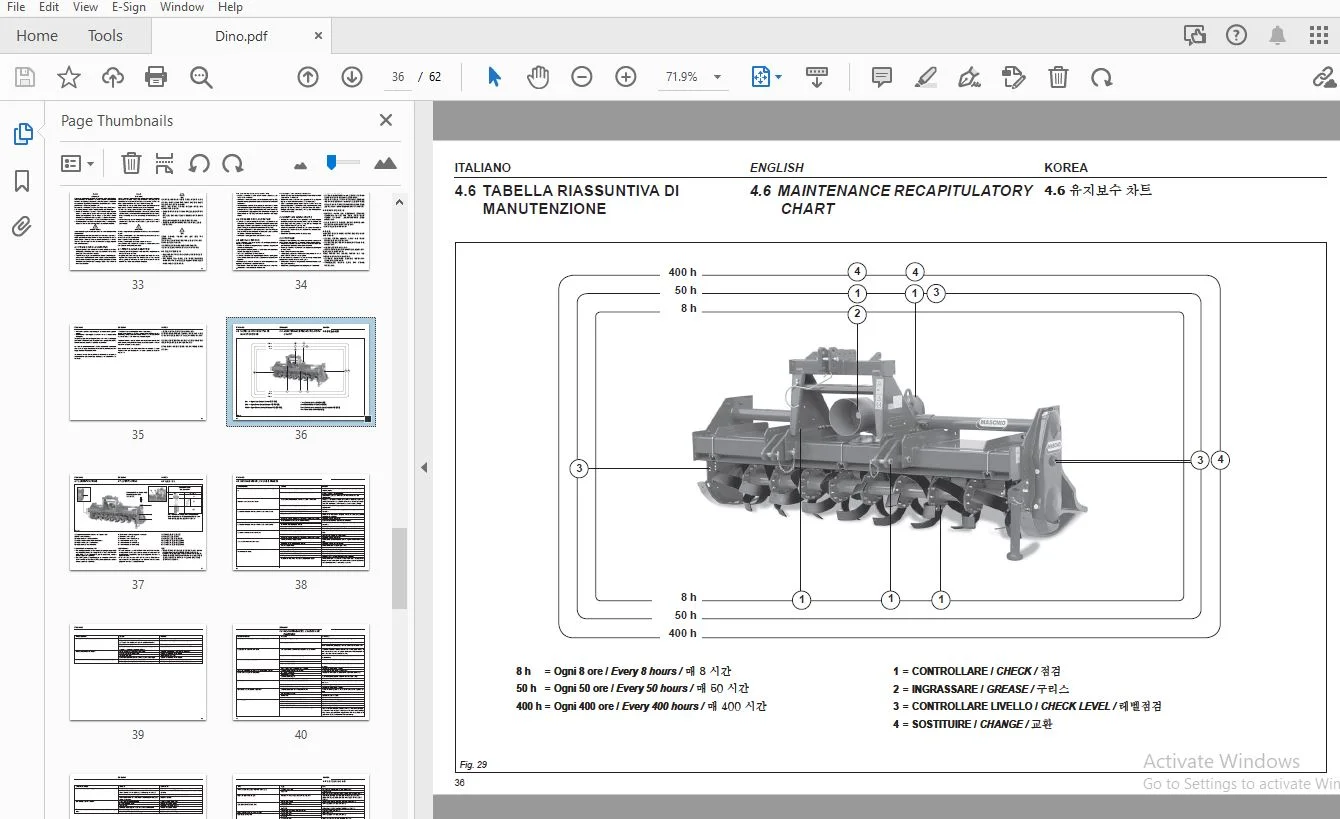Viewport: 1340px width, 819px height.
Task: Select the Dino.pdf document tab
Action: [239, 35]
